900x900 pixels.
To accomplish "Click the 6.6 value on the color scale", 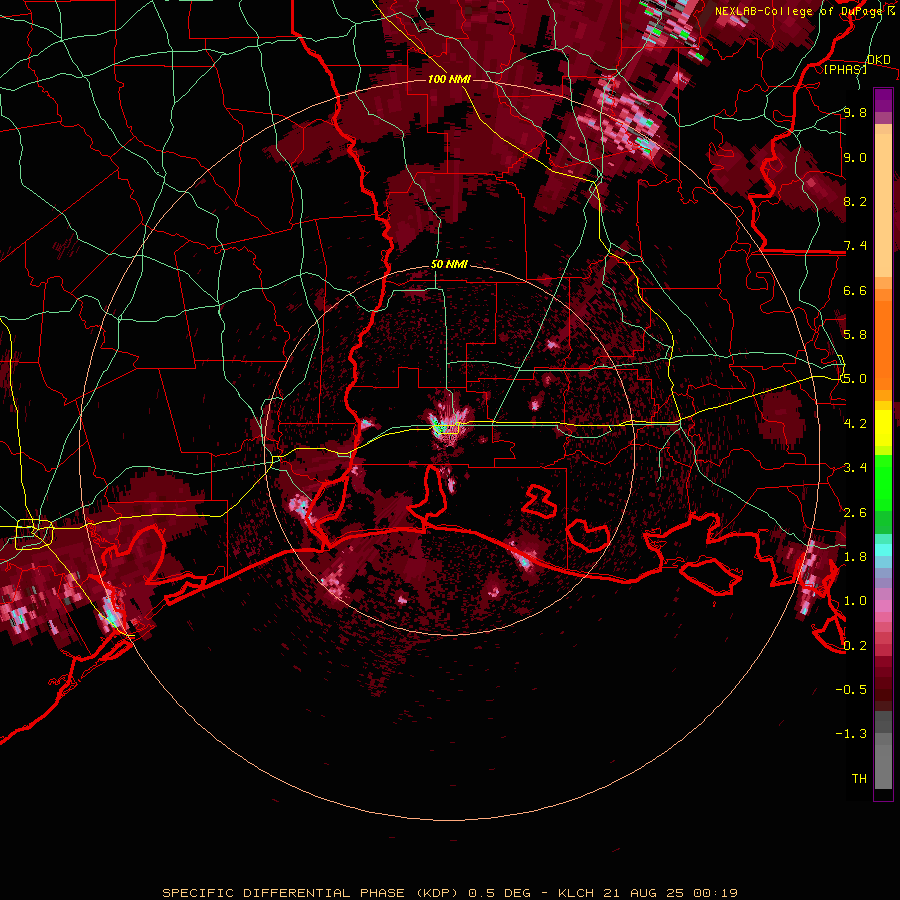I will point(855,290).
